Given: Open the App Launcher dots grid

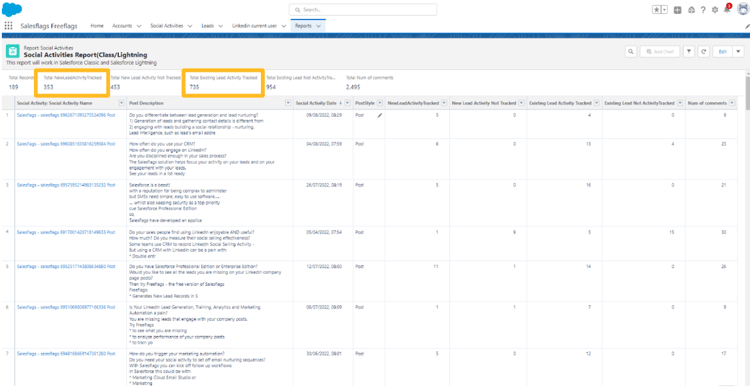Looking at the screenshot, I should 8,26.
